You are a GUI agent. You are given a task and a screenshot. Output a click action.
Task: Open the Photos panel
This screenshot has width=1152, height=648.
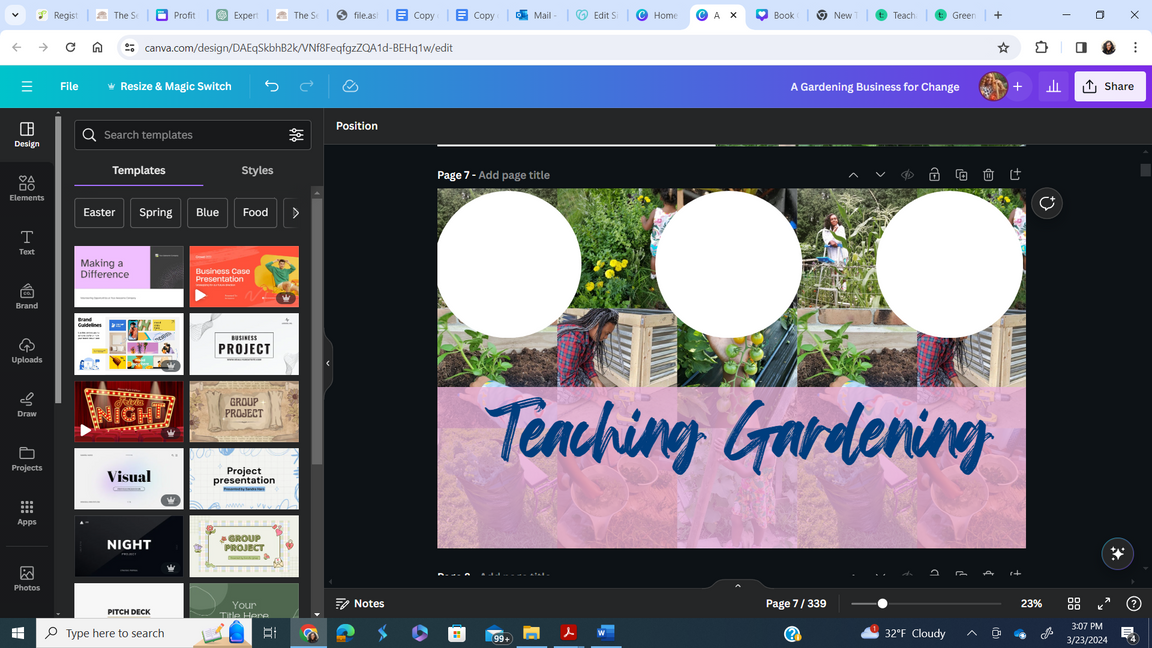click(x=26, y=578)
